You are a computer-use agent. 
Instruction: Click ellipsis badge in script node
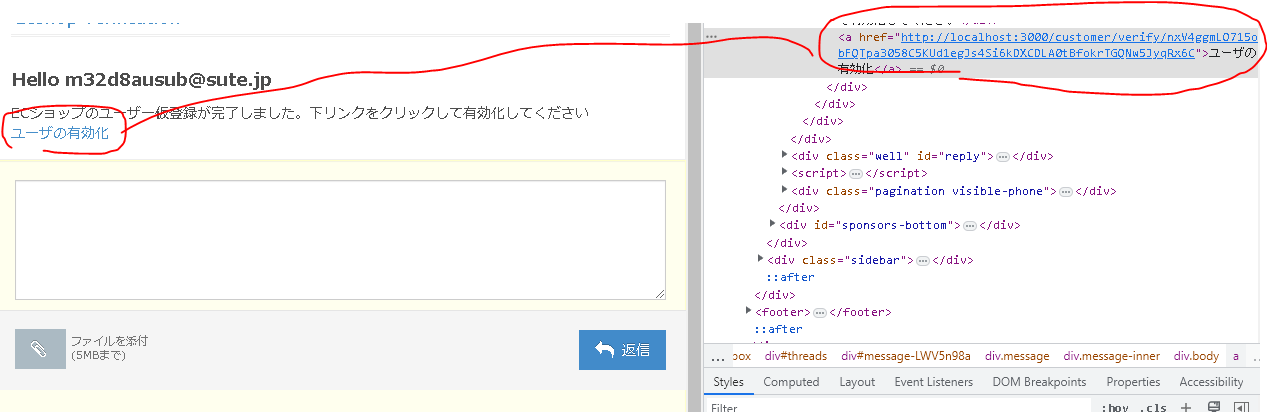coord(855,174)
